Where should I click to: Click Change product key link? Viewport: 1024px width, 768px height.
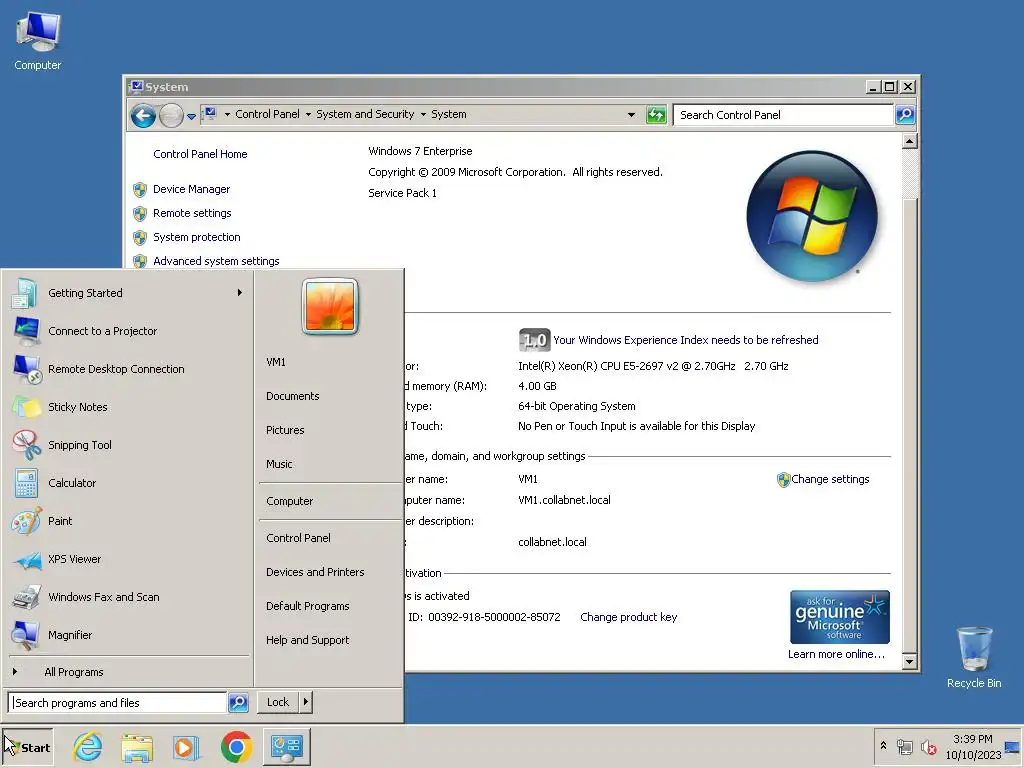coord(628,617)
